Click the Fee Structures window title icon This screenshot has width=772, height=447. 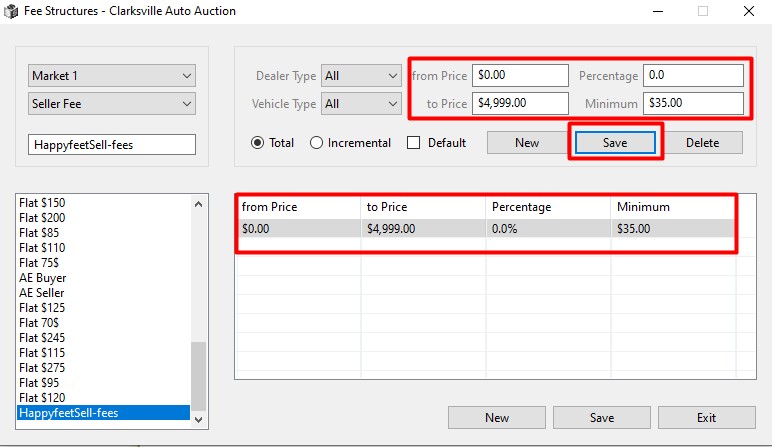[12, 11]
